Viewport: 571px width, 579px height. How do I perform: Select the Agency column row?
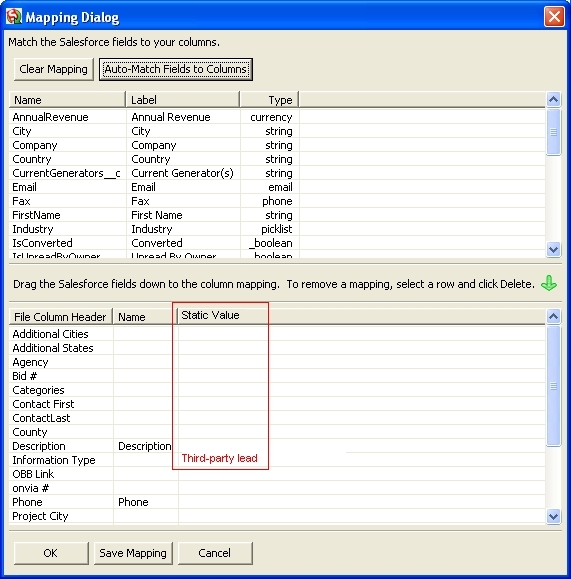(x=277, y=362)
